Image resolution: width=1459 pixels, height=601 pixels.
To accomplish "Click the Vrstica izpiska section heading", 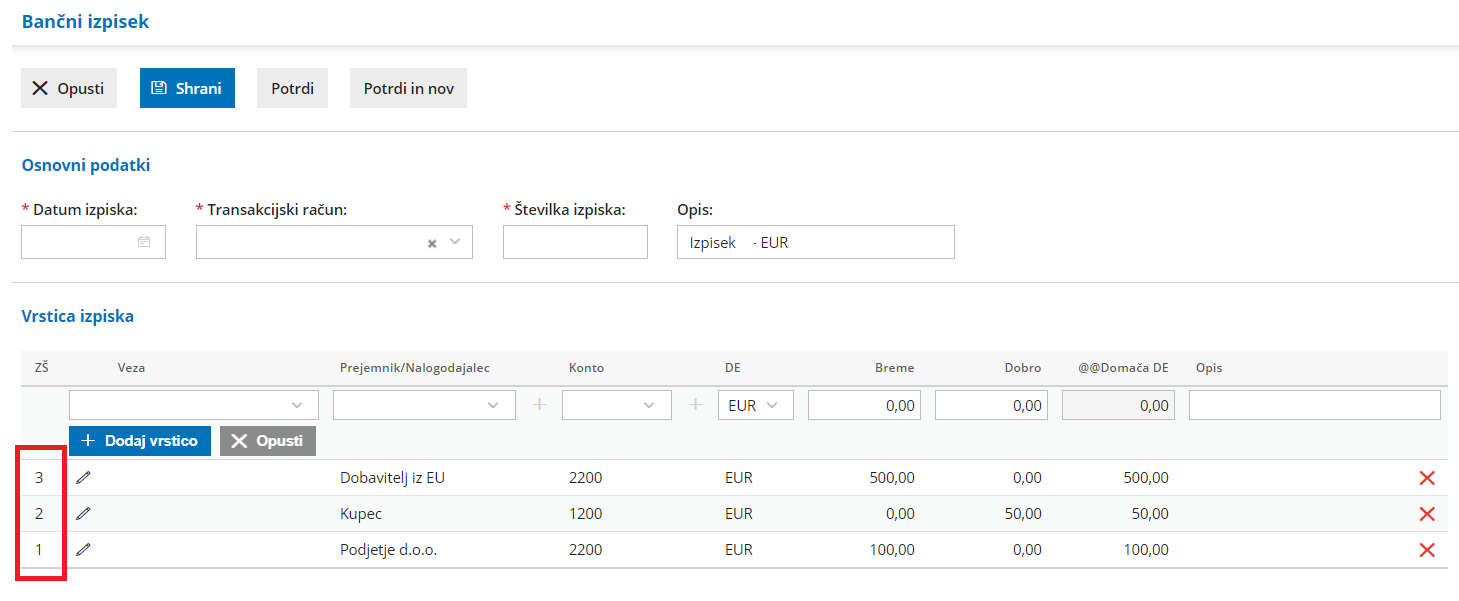I will click(78, 316).
